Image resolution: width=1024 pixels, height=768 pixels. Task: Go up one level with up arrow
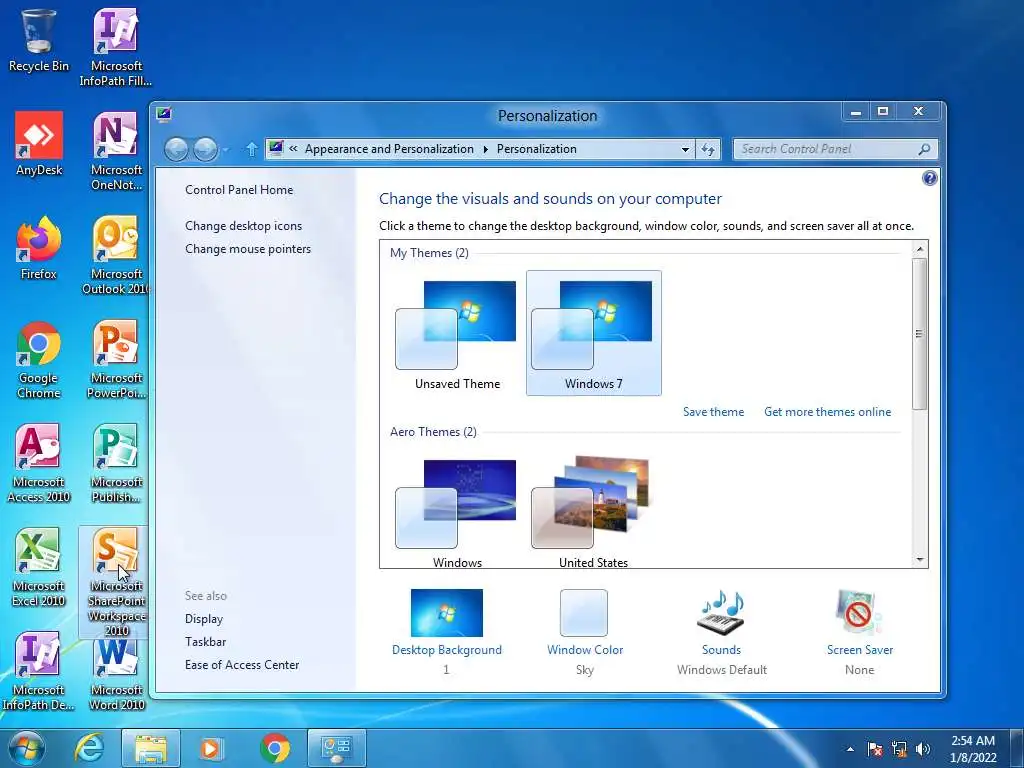click(x=251, y=149)
